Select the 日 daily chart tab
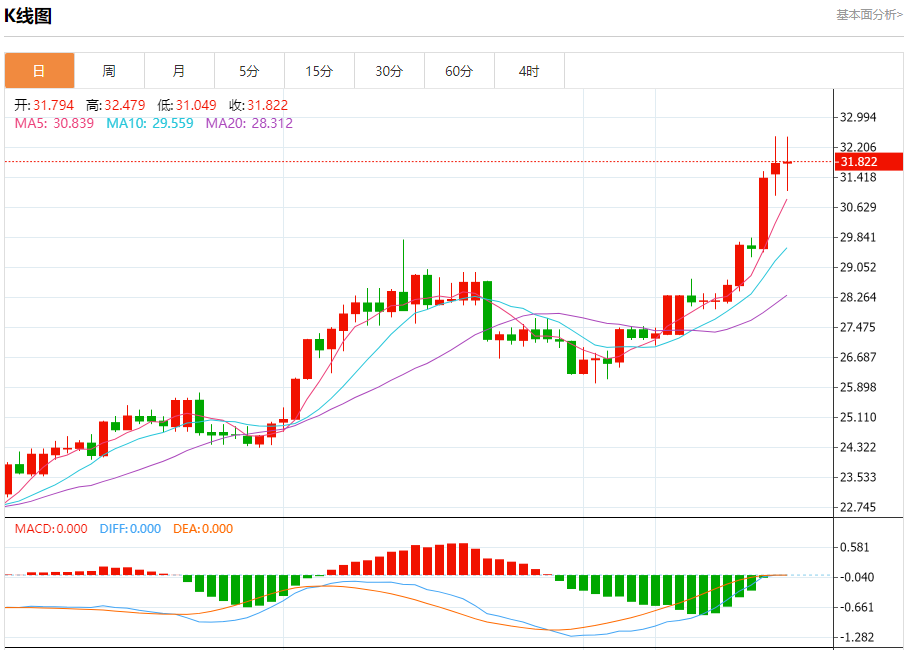909x650 pixels. [39, 71]
